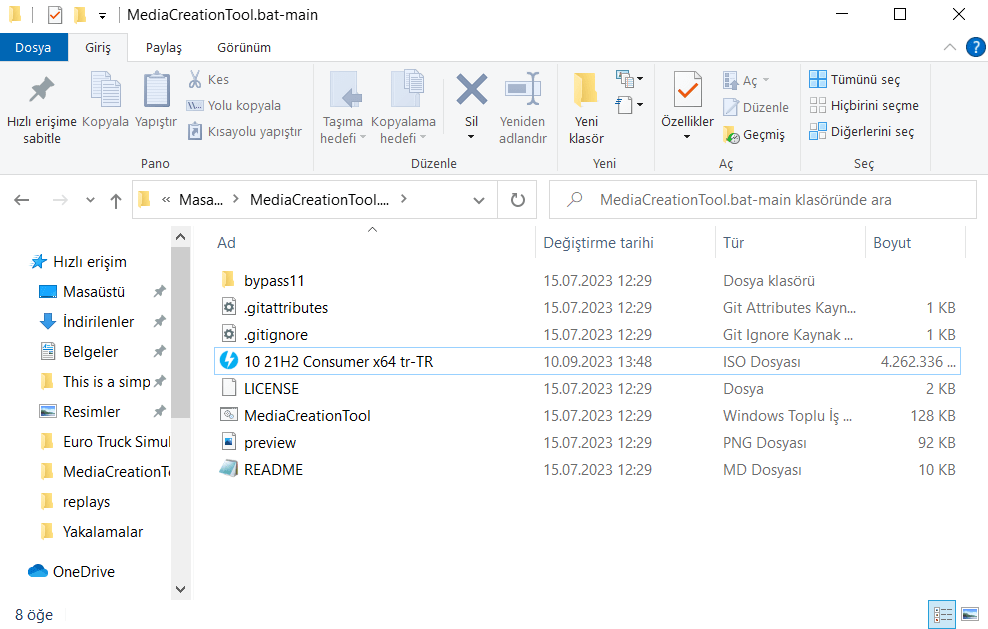Open the easy access dropdown icon
Screen dimensions: 988x629
(x=629, y=105)
